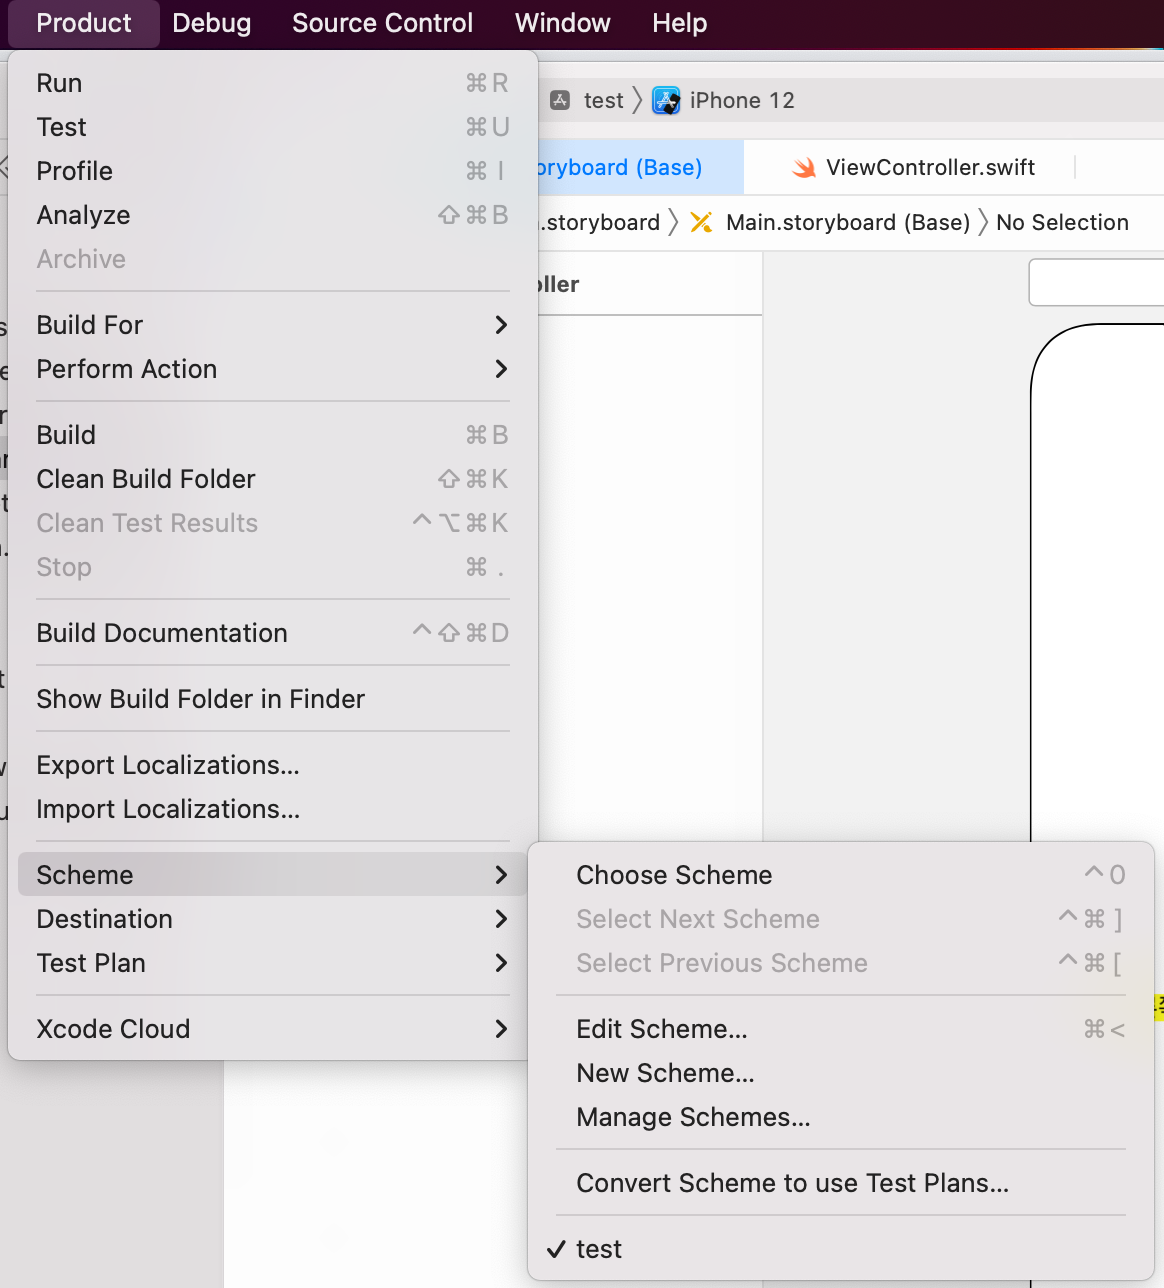The height and width of the screenshot is (1288, 1164).
Task: Open the Debug menu
Action: pos(212,23)
